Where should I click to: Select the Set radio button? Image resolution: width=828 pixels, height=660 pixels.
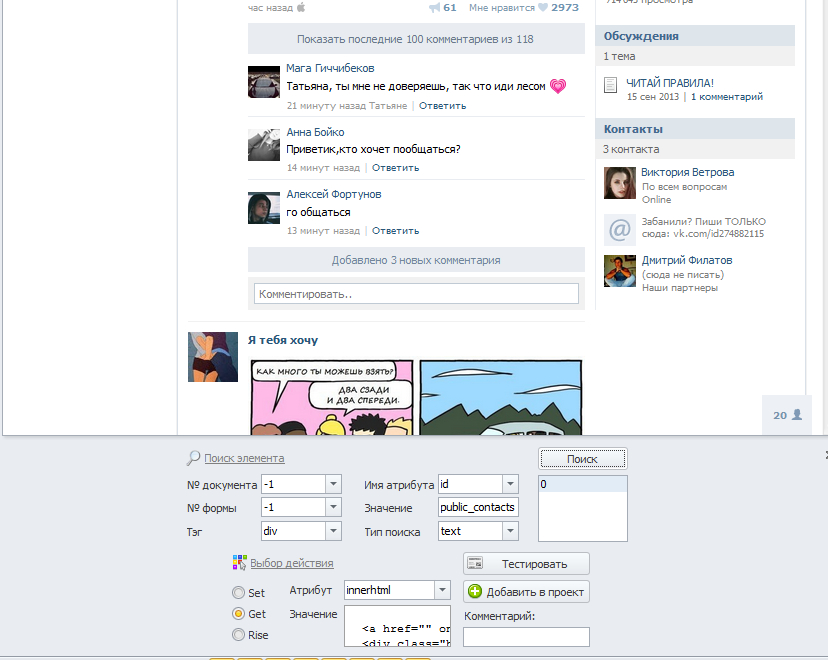pyautogui.click(x=238, y=592)
